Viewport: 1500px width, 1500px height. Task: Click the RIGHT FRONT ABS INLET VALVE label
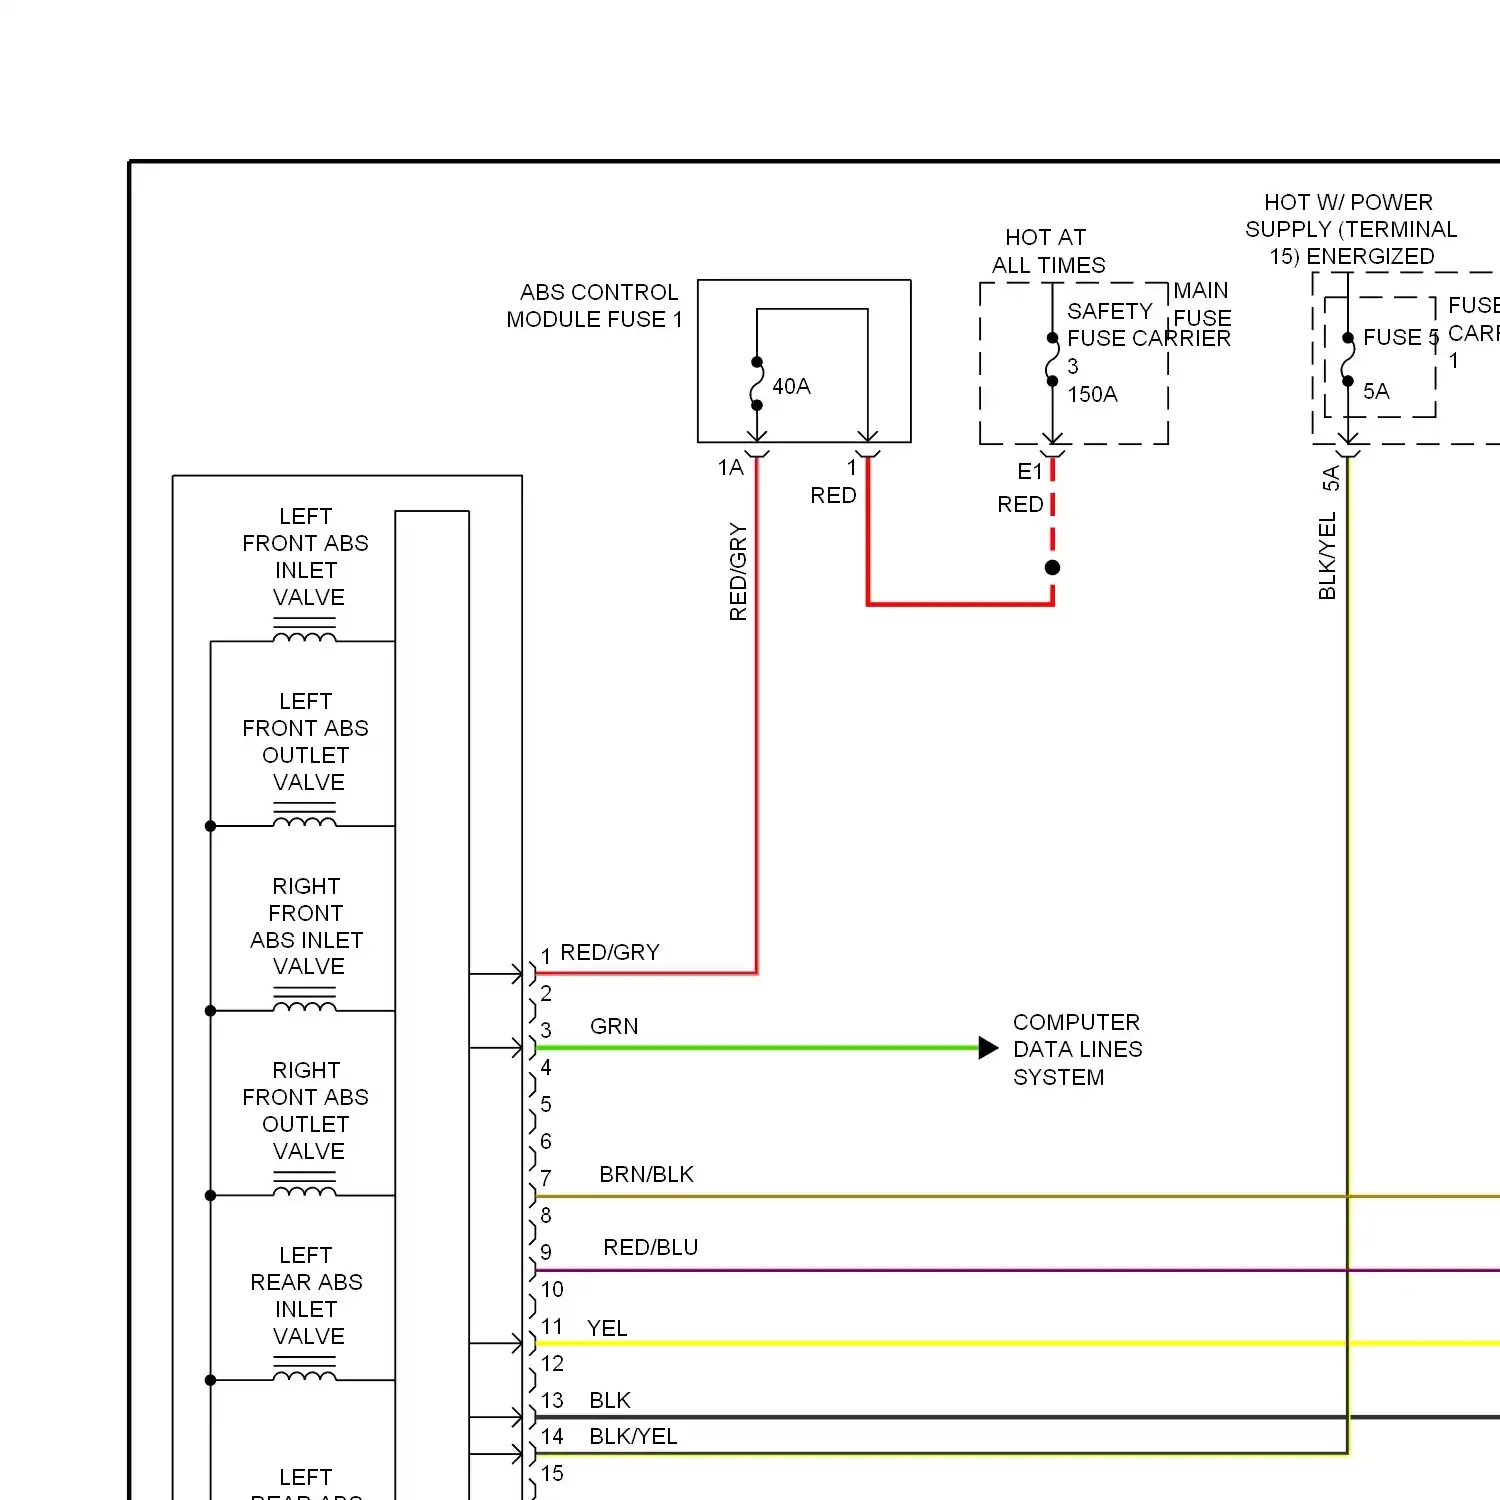[x=306, y=926]
